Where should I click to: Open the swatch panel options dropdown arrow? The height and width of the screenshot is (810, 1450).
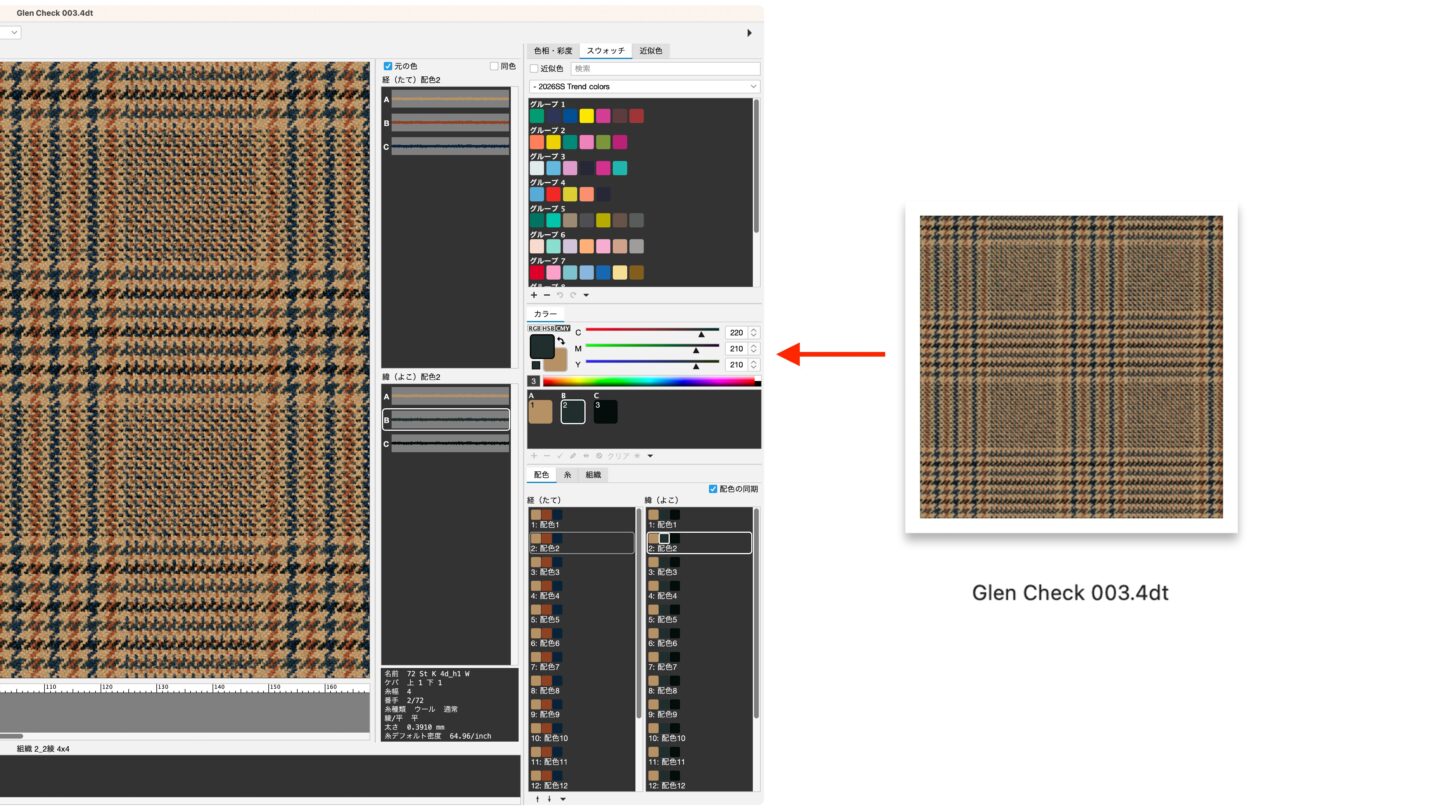pyautogui.click(x=586, y=295)
